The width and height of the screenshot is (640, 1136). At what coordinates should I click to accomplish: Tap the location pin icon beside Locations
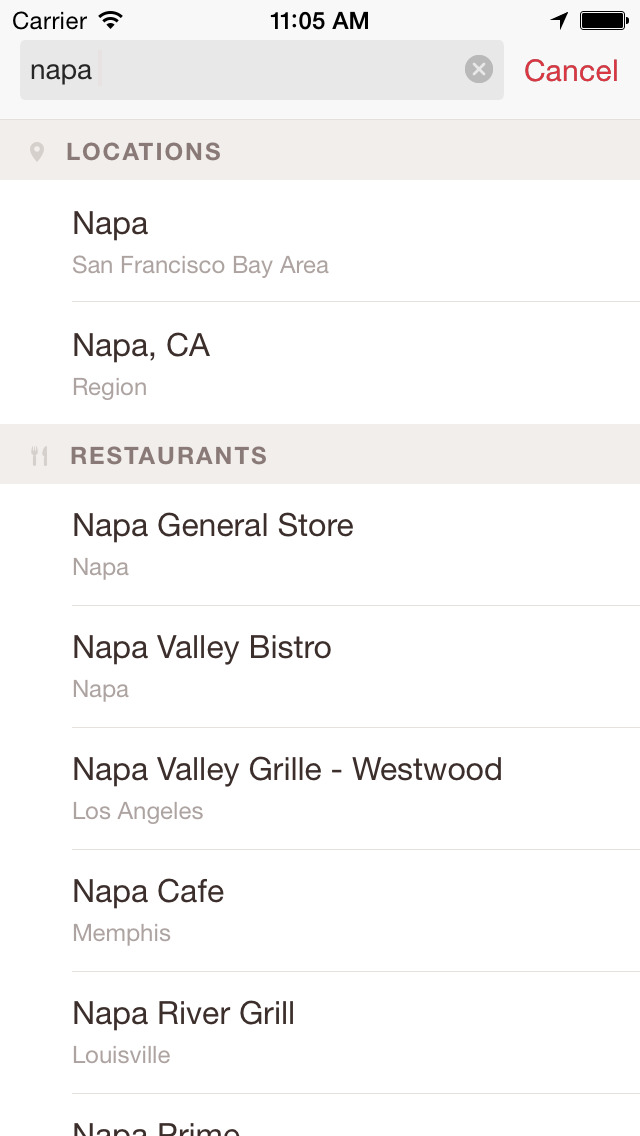(37, 152)
